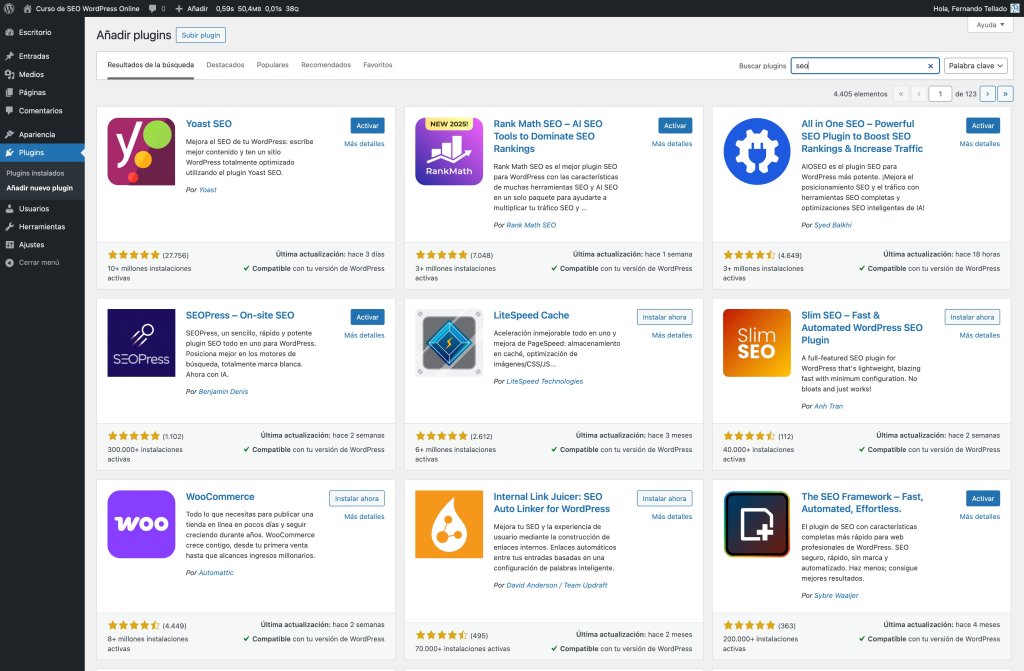1024x671 pixels.
Task: Clear the search field with the x icon
Action: 931,66
